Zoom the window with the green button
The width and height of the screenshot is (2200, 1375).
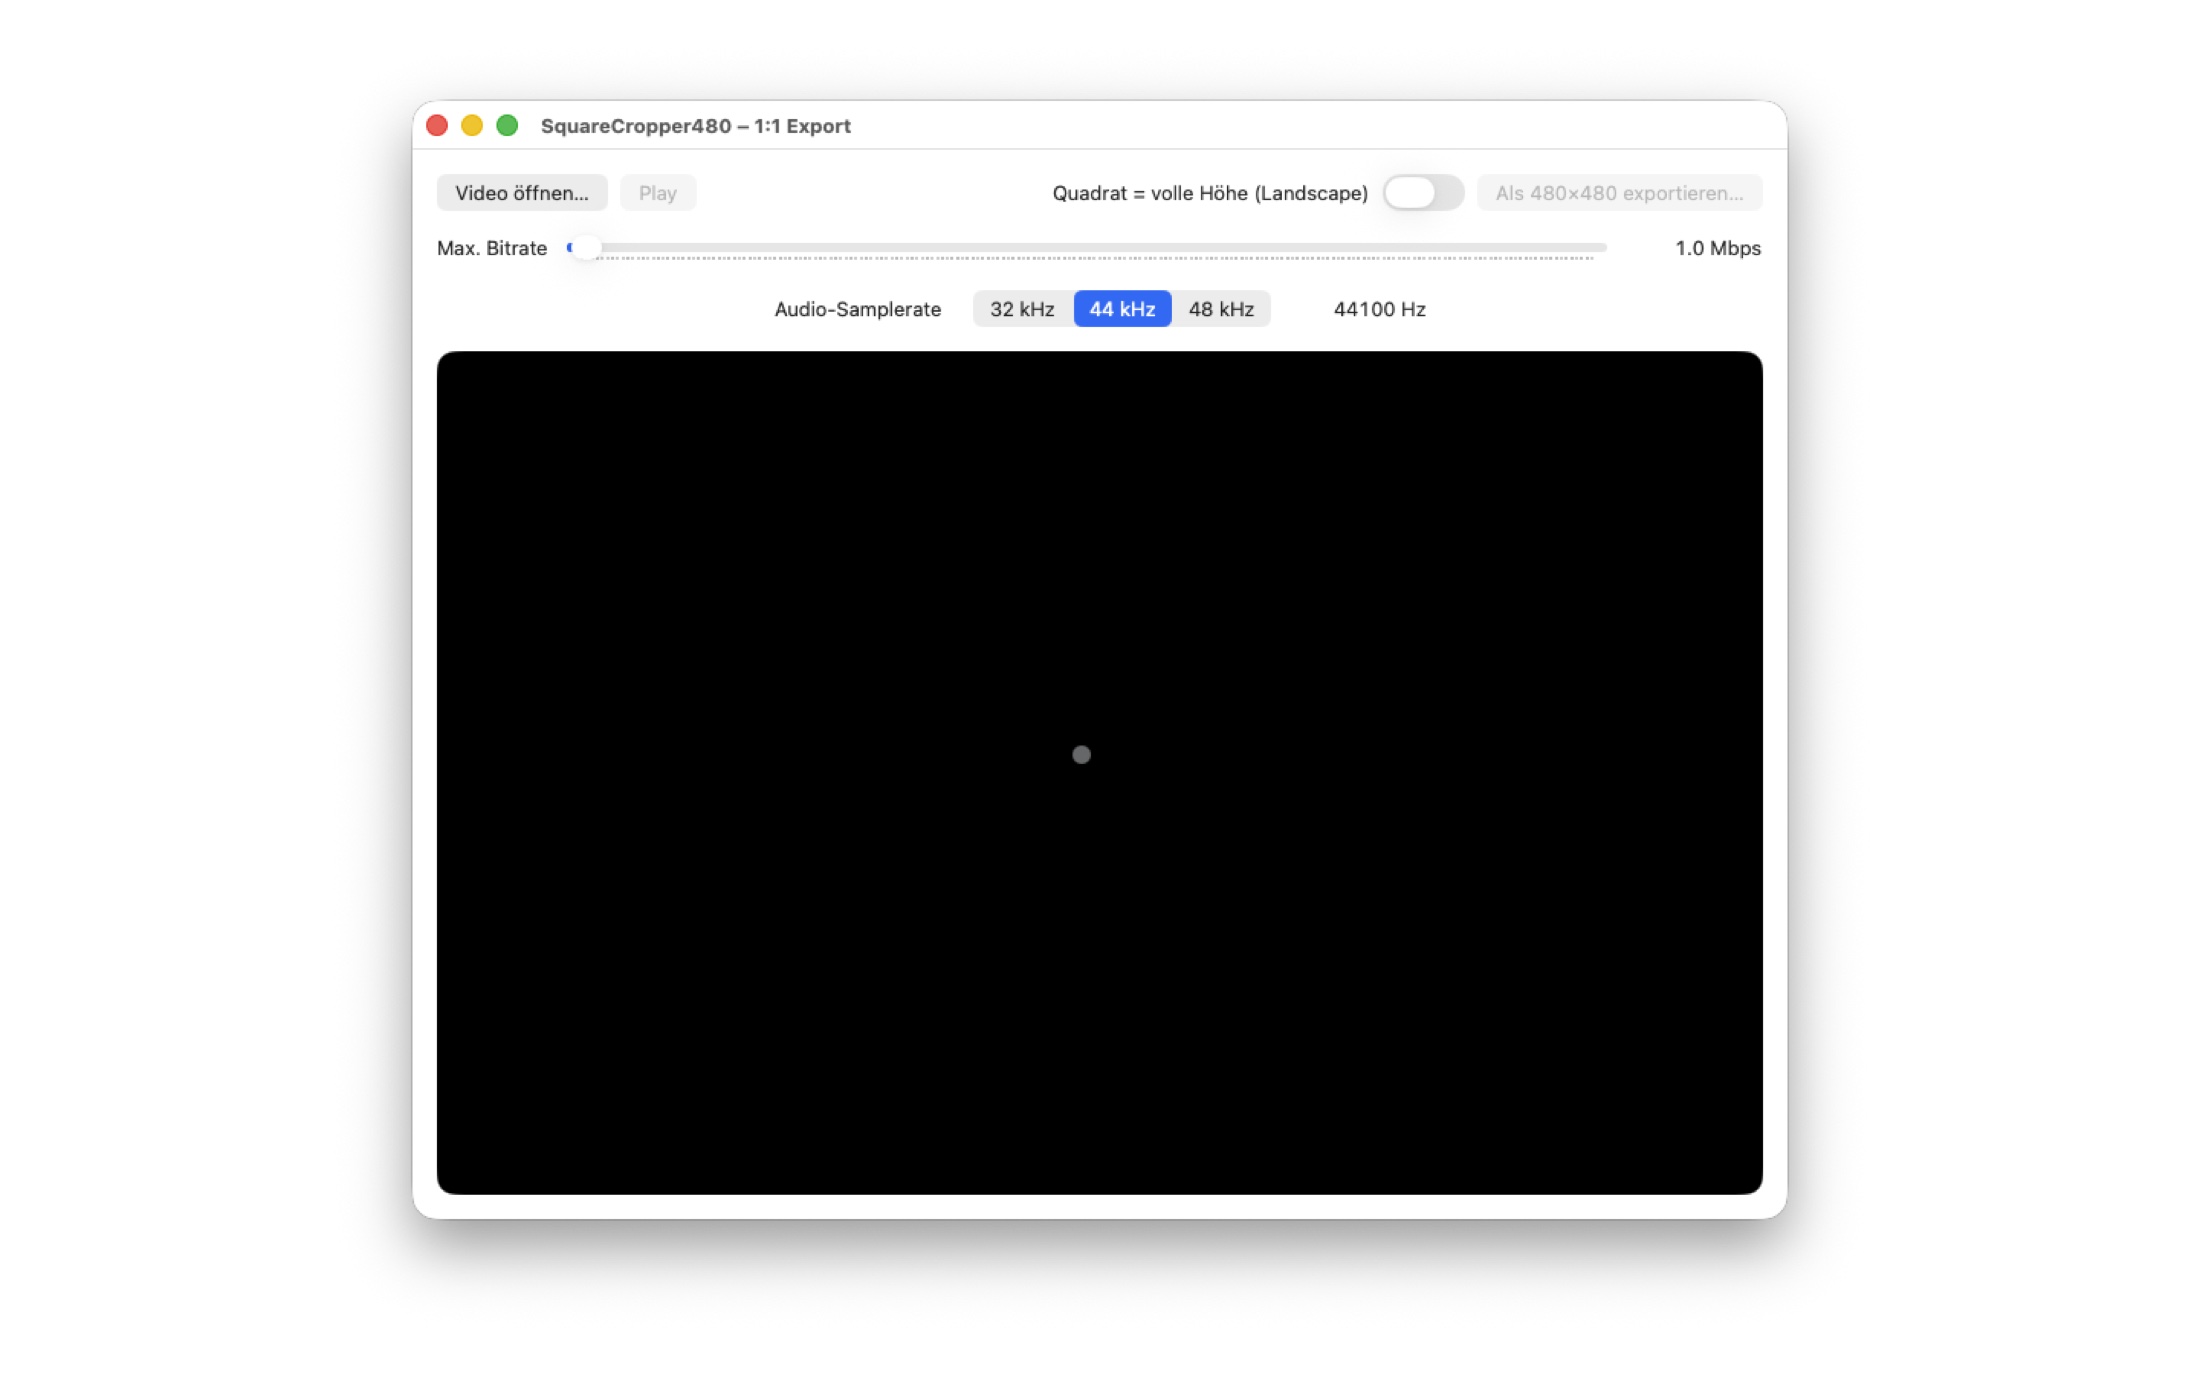(507, 126)
